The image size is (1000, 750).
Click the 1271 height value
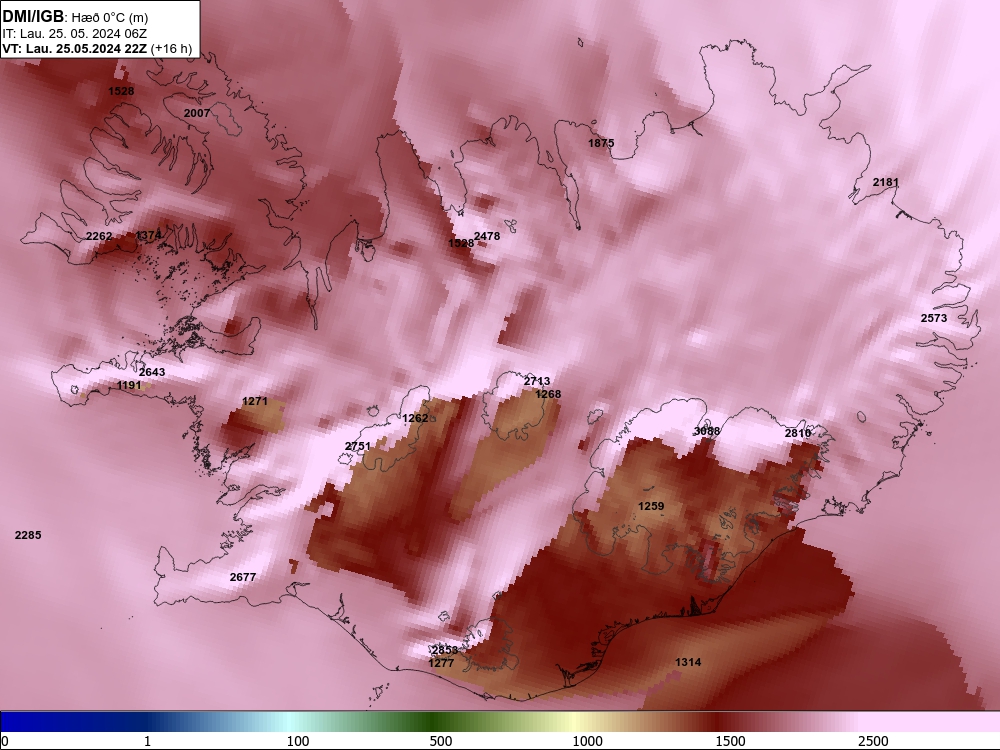(255, 401)
